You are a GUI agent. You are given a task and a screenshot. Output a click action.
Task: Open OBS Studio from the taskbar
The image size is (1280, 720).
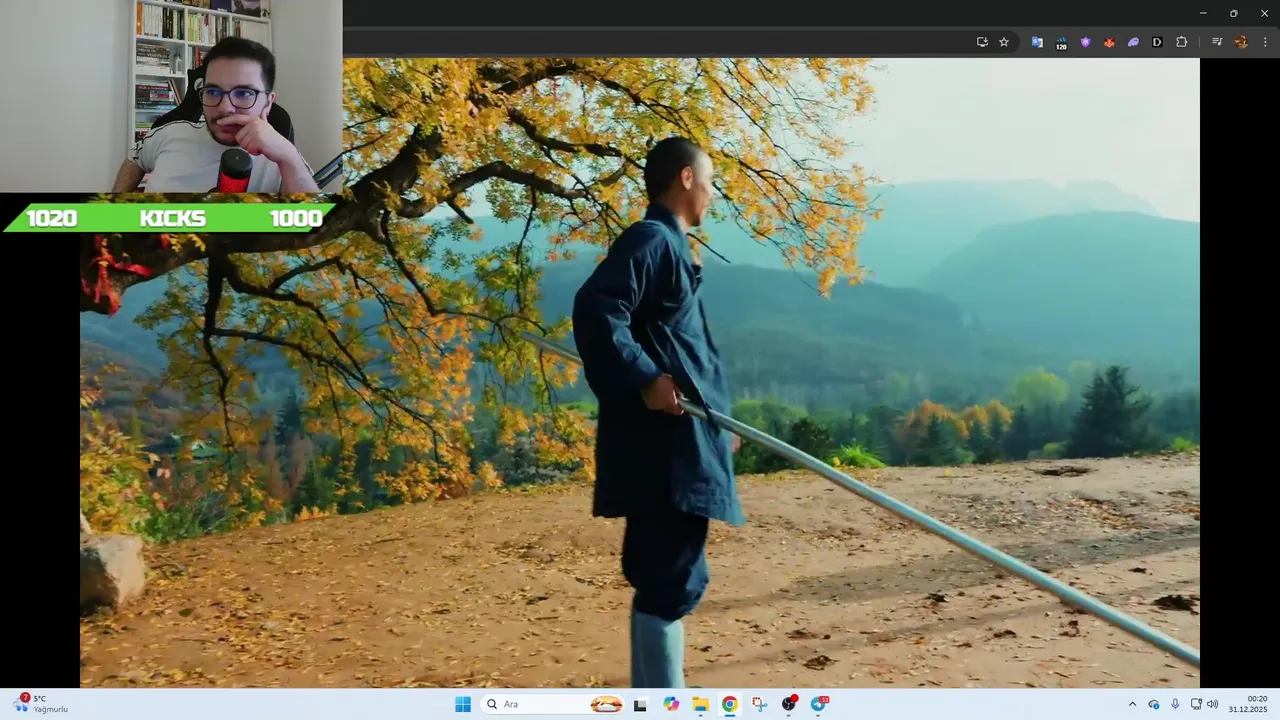(789, 704)
